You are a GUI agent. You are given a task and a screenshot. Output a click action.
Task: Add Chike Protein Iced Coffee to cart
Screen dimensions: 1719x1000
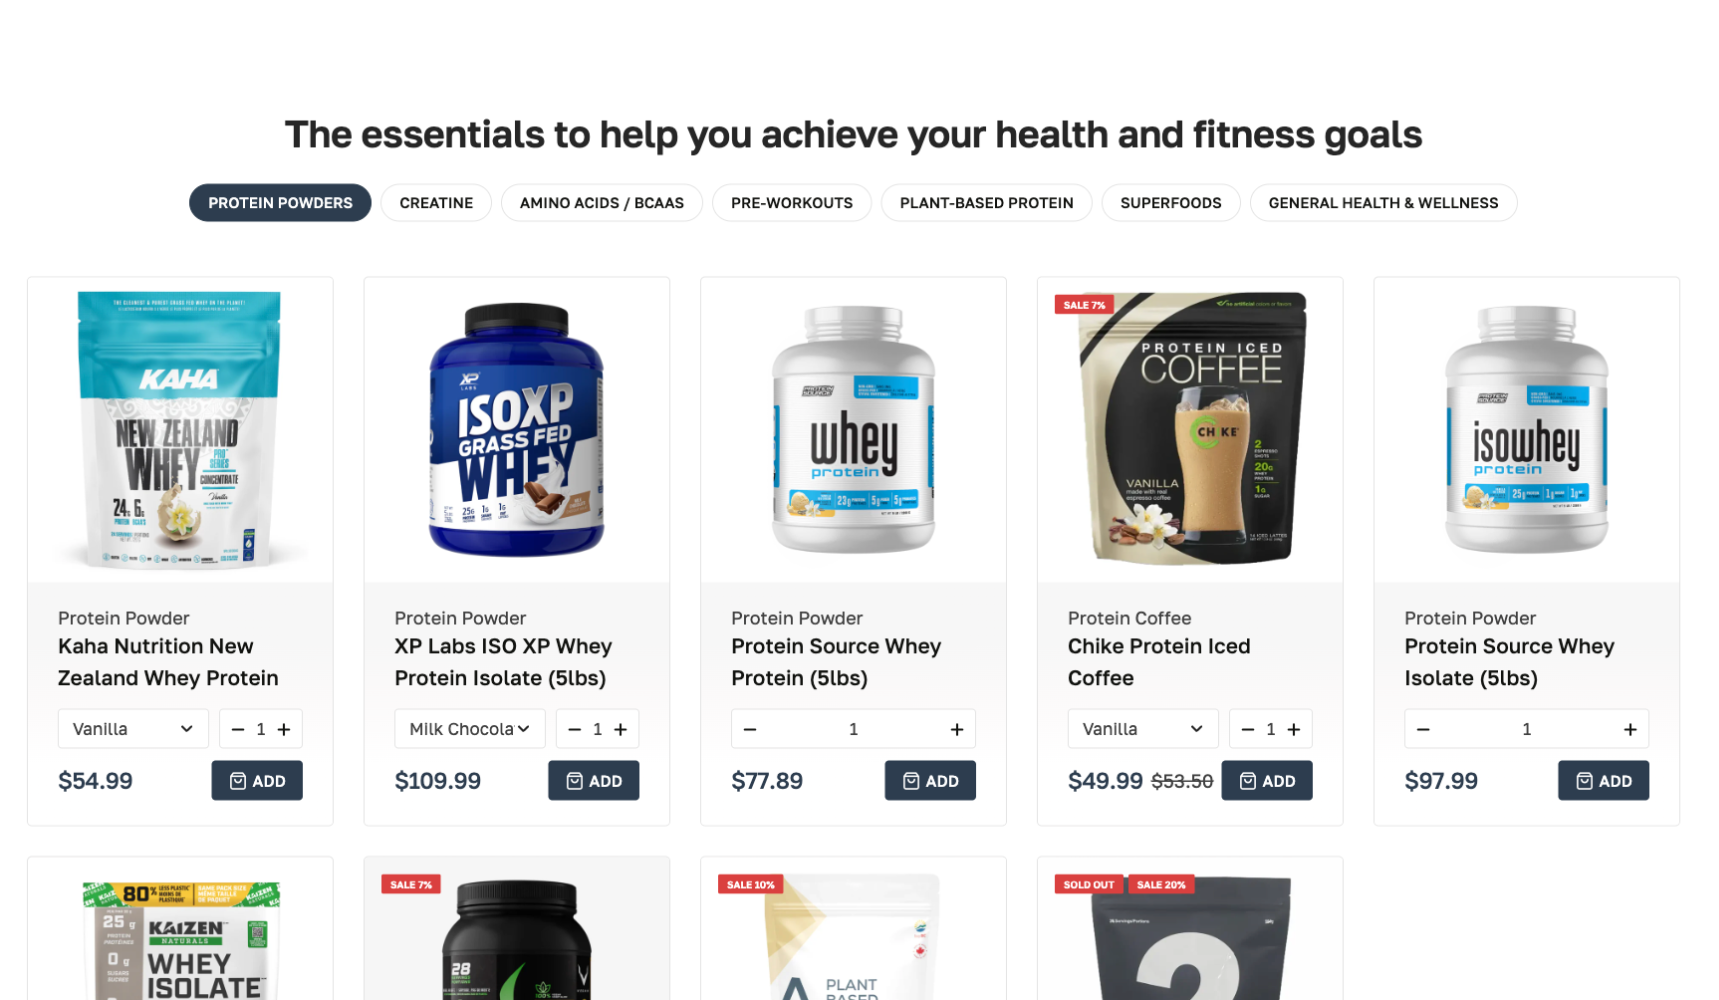point(1267,781)
